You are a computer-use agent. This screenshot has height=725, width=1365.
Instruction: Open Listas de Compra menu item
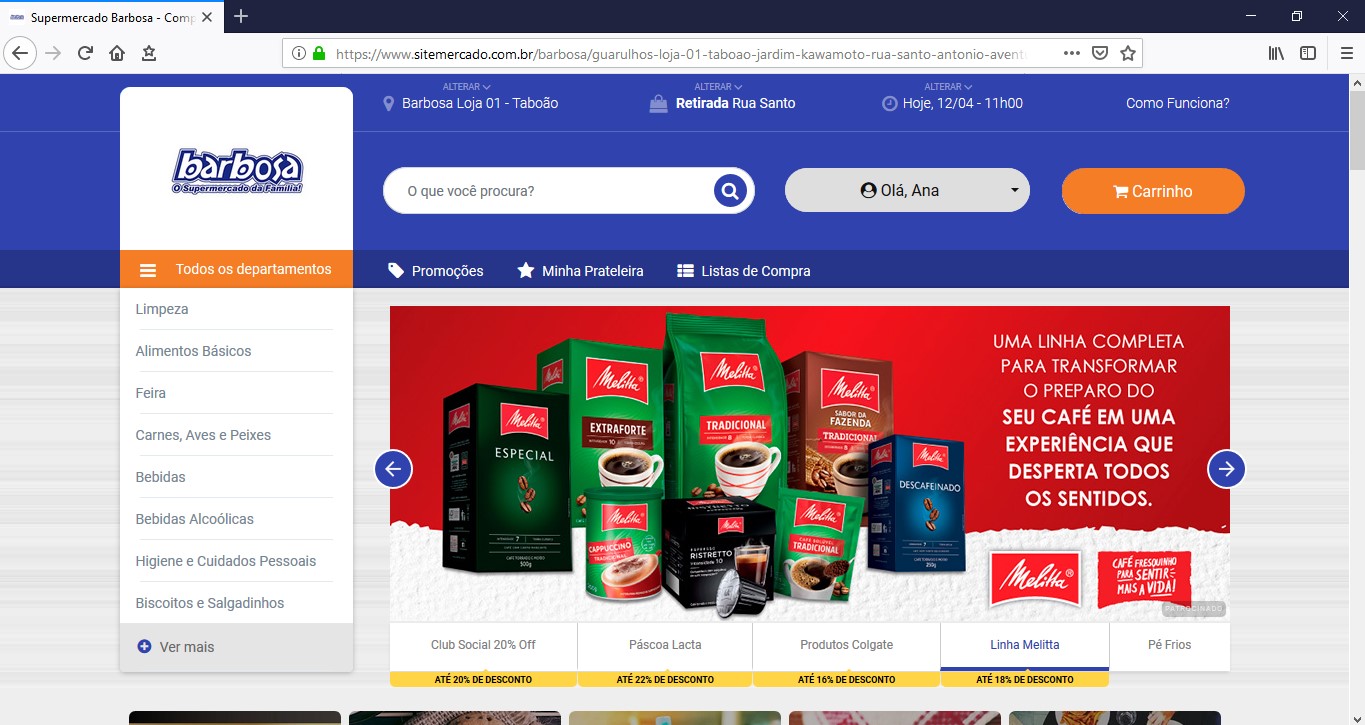(x=743, y=271)
